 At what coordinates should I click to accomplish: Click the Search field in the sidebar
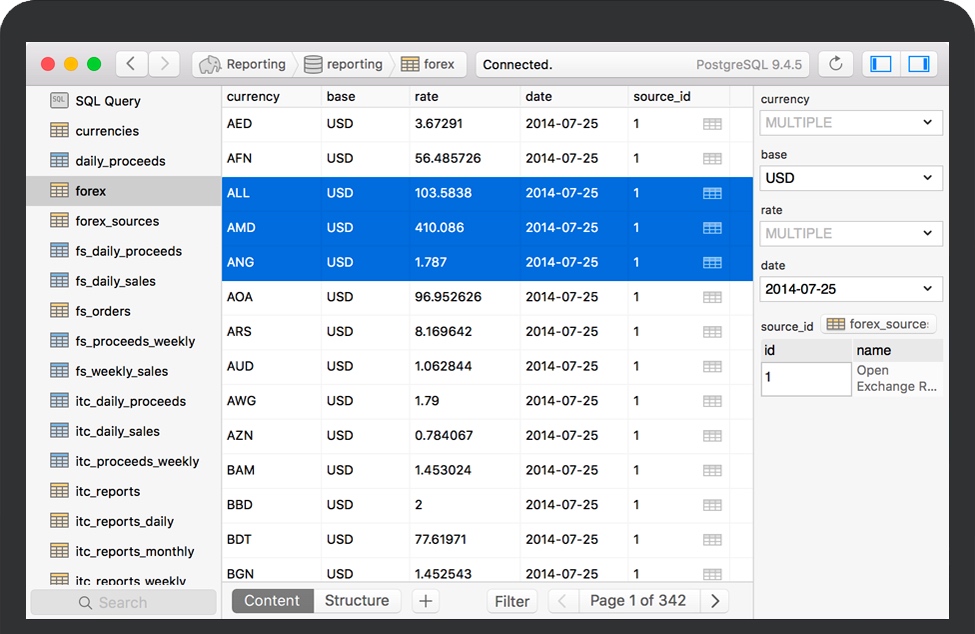click(123, 602)
